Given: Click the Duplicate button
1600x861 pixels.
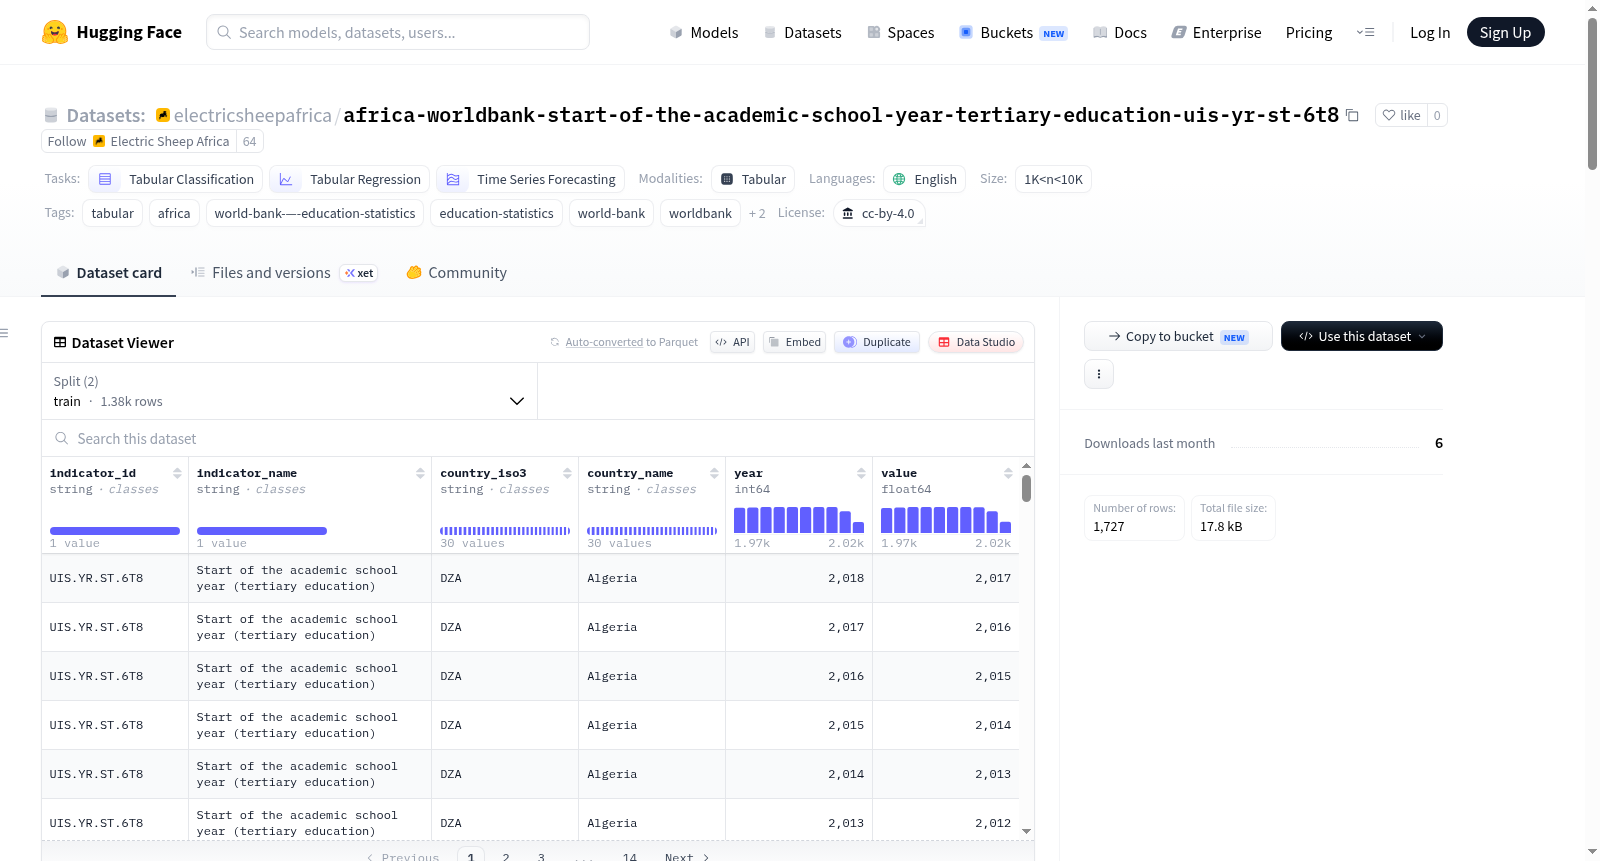Looking at the screenshot, I should tap(877, 342).
